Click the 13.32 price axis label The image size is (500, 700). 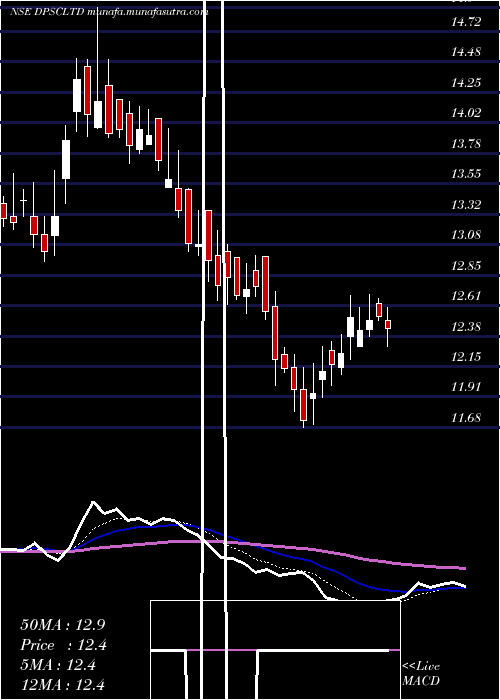coord(466,205)
